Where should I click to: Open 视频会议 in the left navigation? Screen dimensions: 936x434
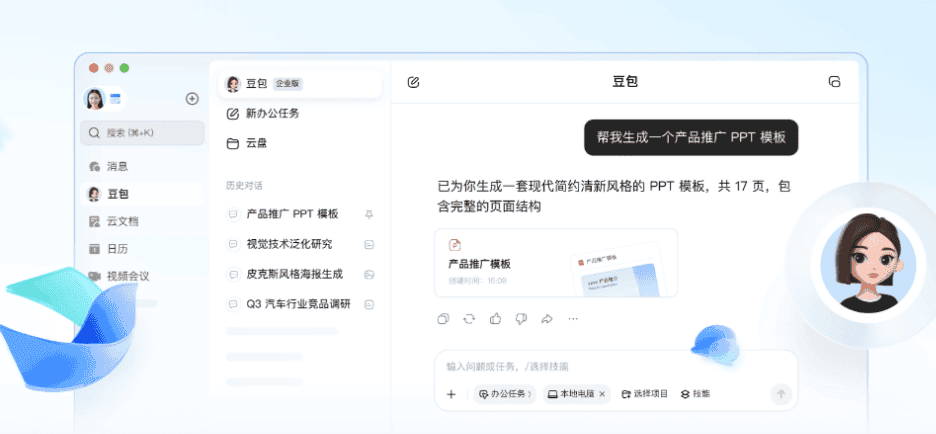pos(143,276)
